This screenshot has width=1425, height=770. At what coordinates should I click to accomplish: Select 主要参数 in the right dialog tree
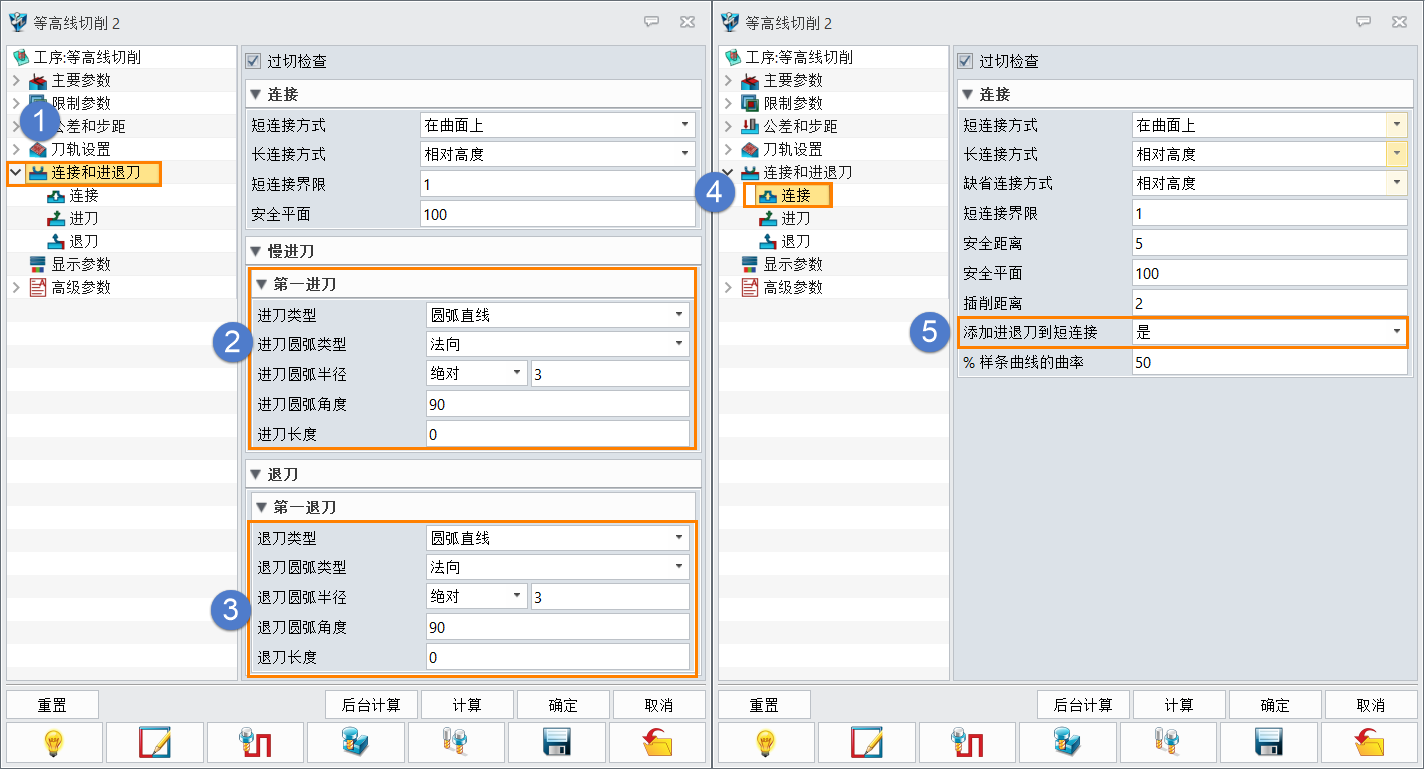pos(793,80)
